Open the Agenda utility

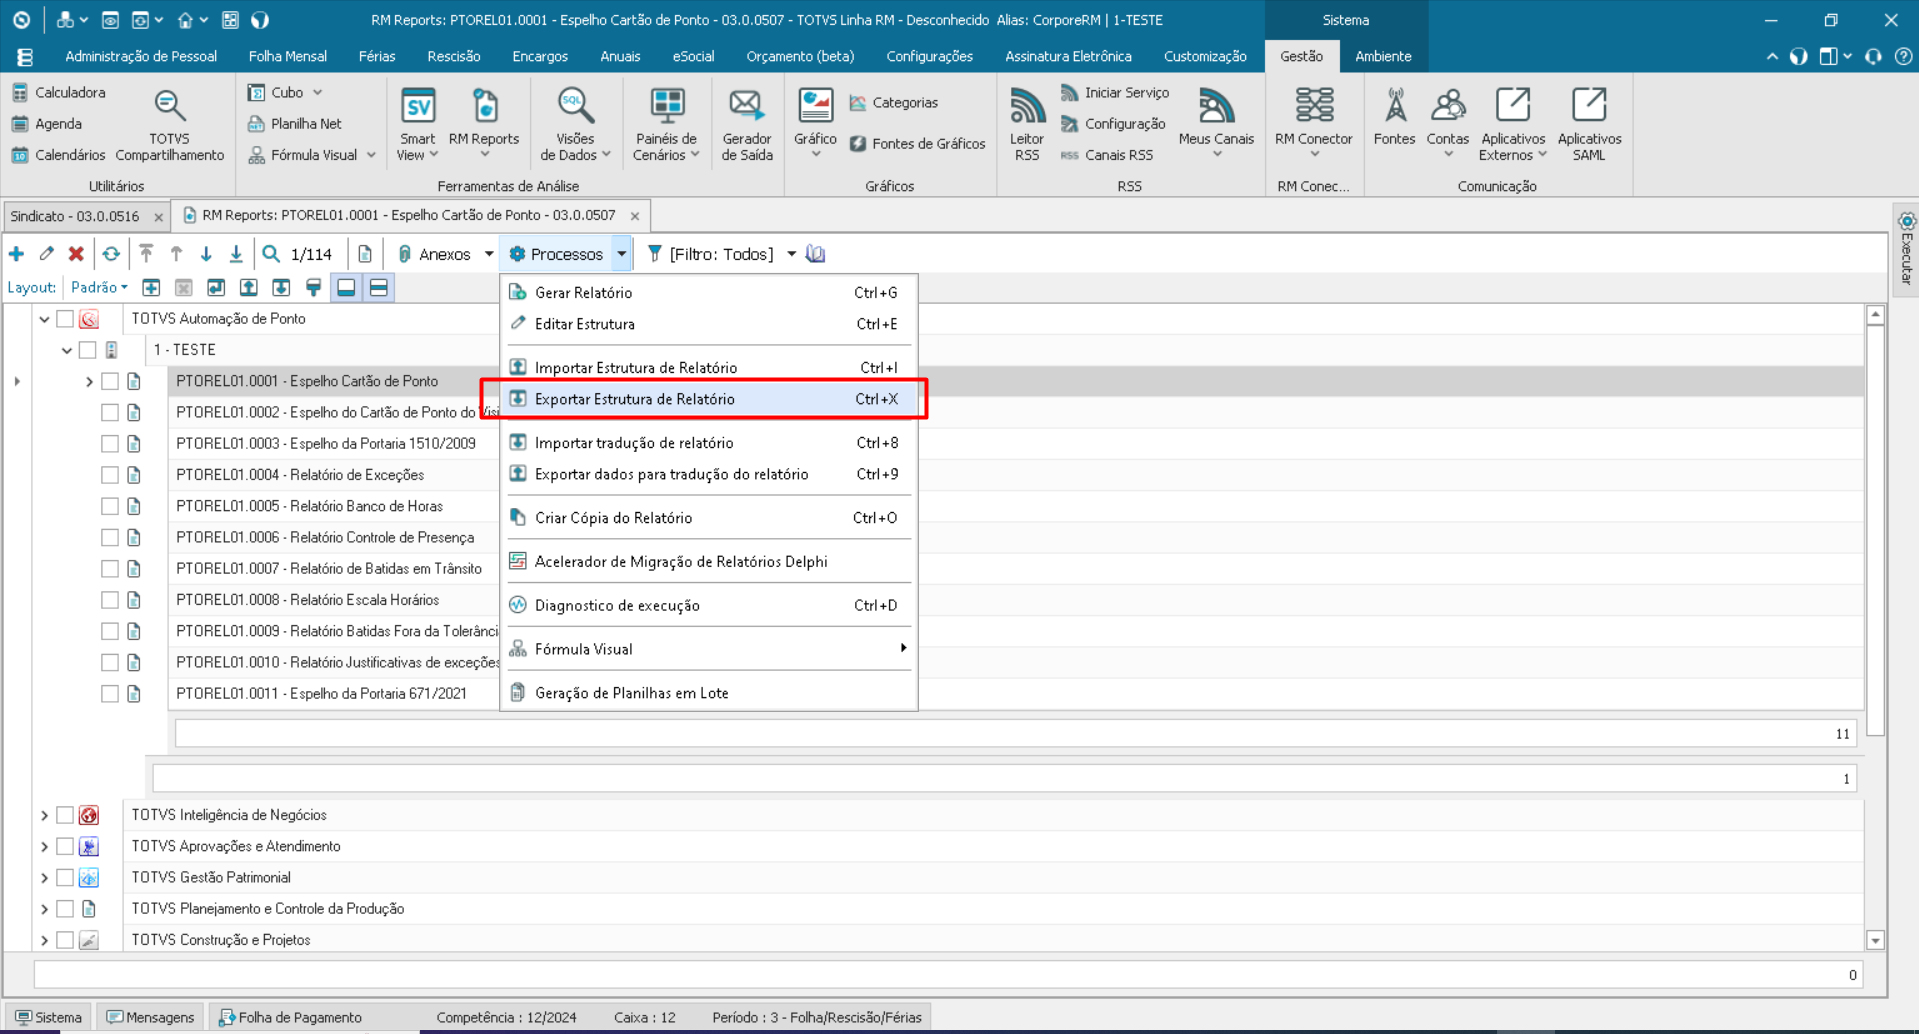click(x=47, y=123)
